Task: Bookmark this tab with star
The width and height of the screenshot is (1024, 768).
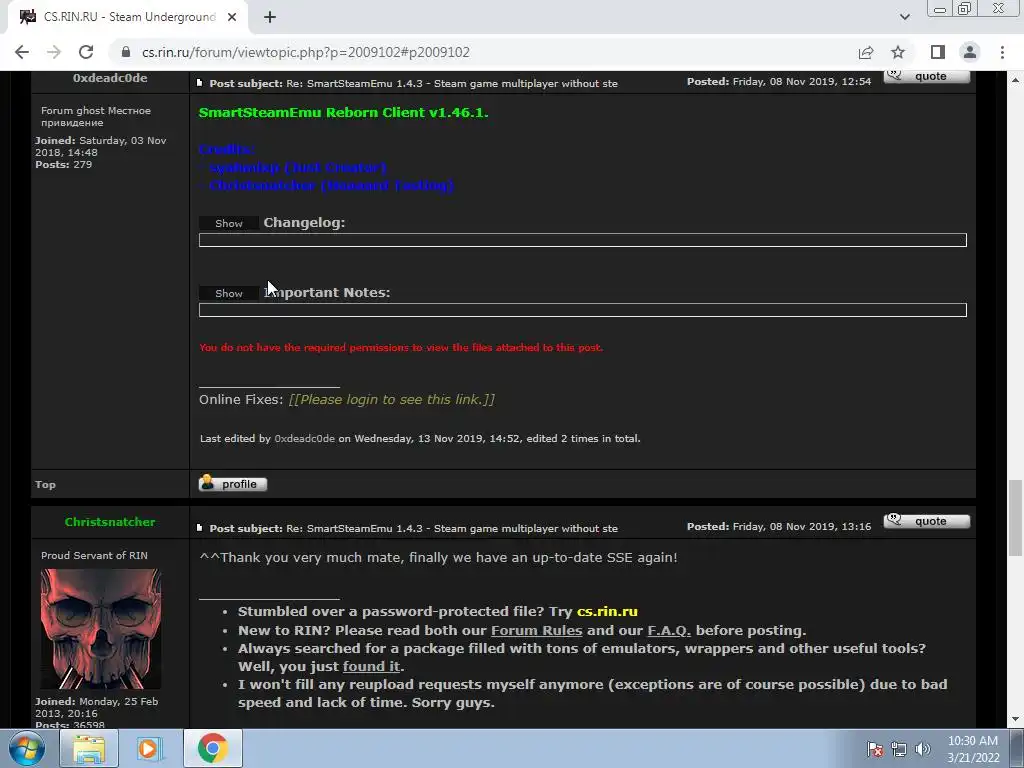Action: click(x=898, y=52)
